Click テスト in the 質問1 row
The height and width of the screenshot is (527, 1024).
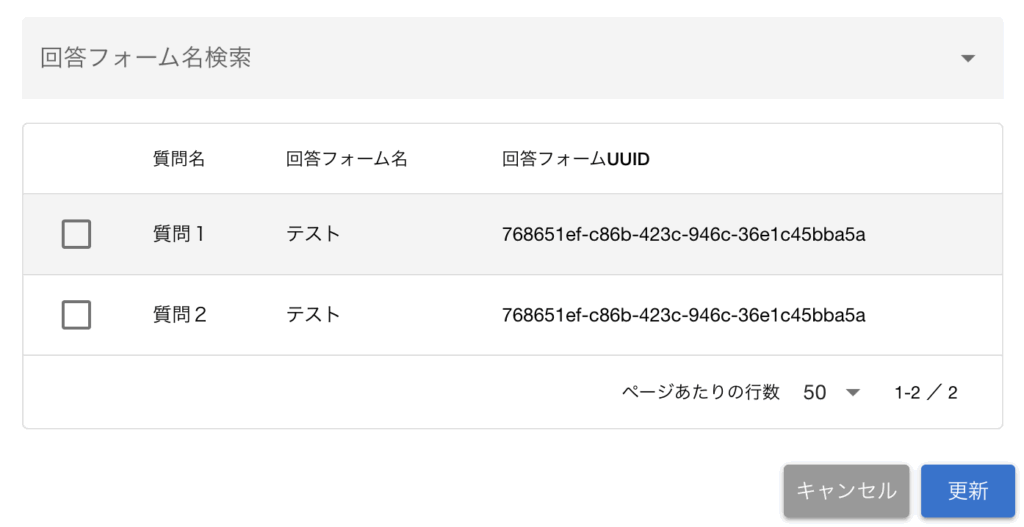click(313, 234)
